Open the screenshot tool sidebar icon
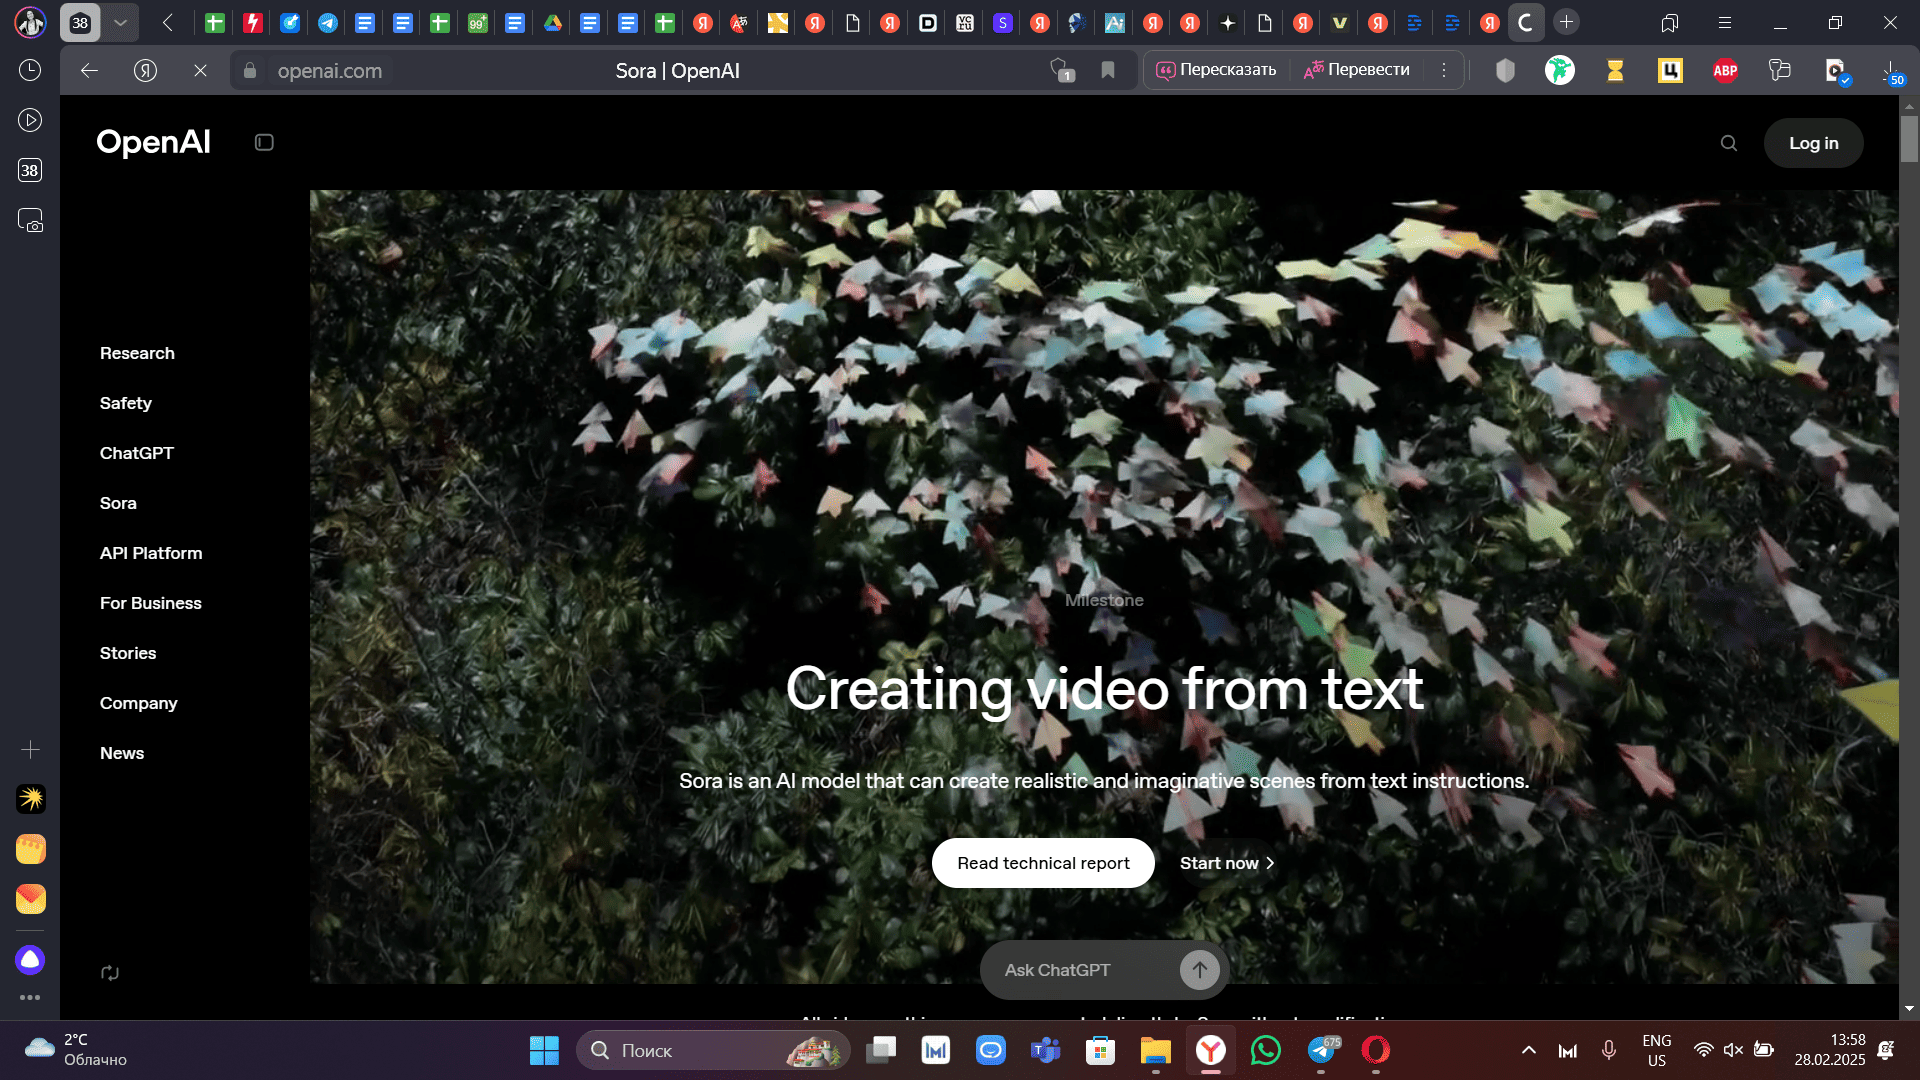 (x=30, y=220)
